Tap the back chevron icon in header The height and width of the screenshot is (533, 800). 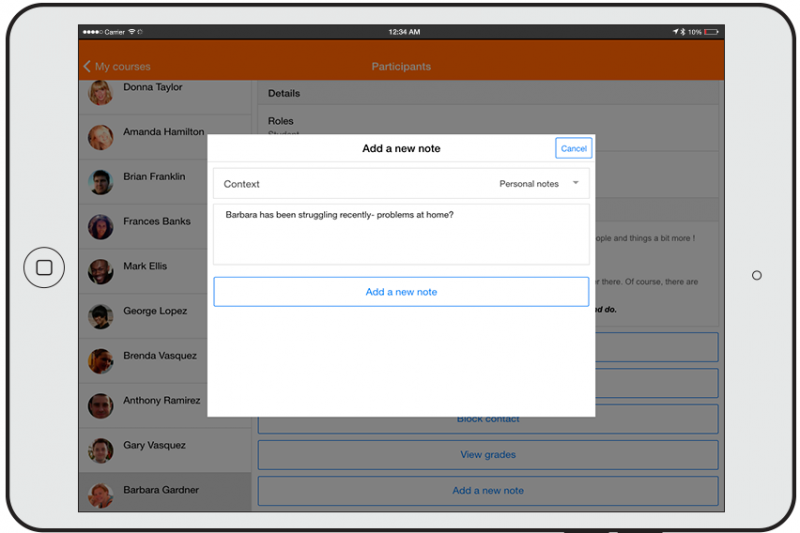(x=87, y=66)
